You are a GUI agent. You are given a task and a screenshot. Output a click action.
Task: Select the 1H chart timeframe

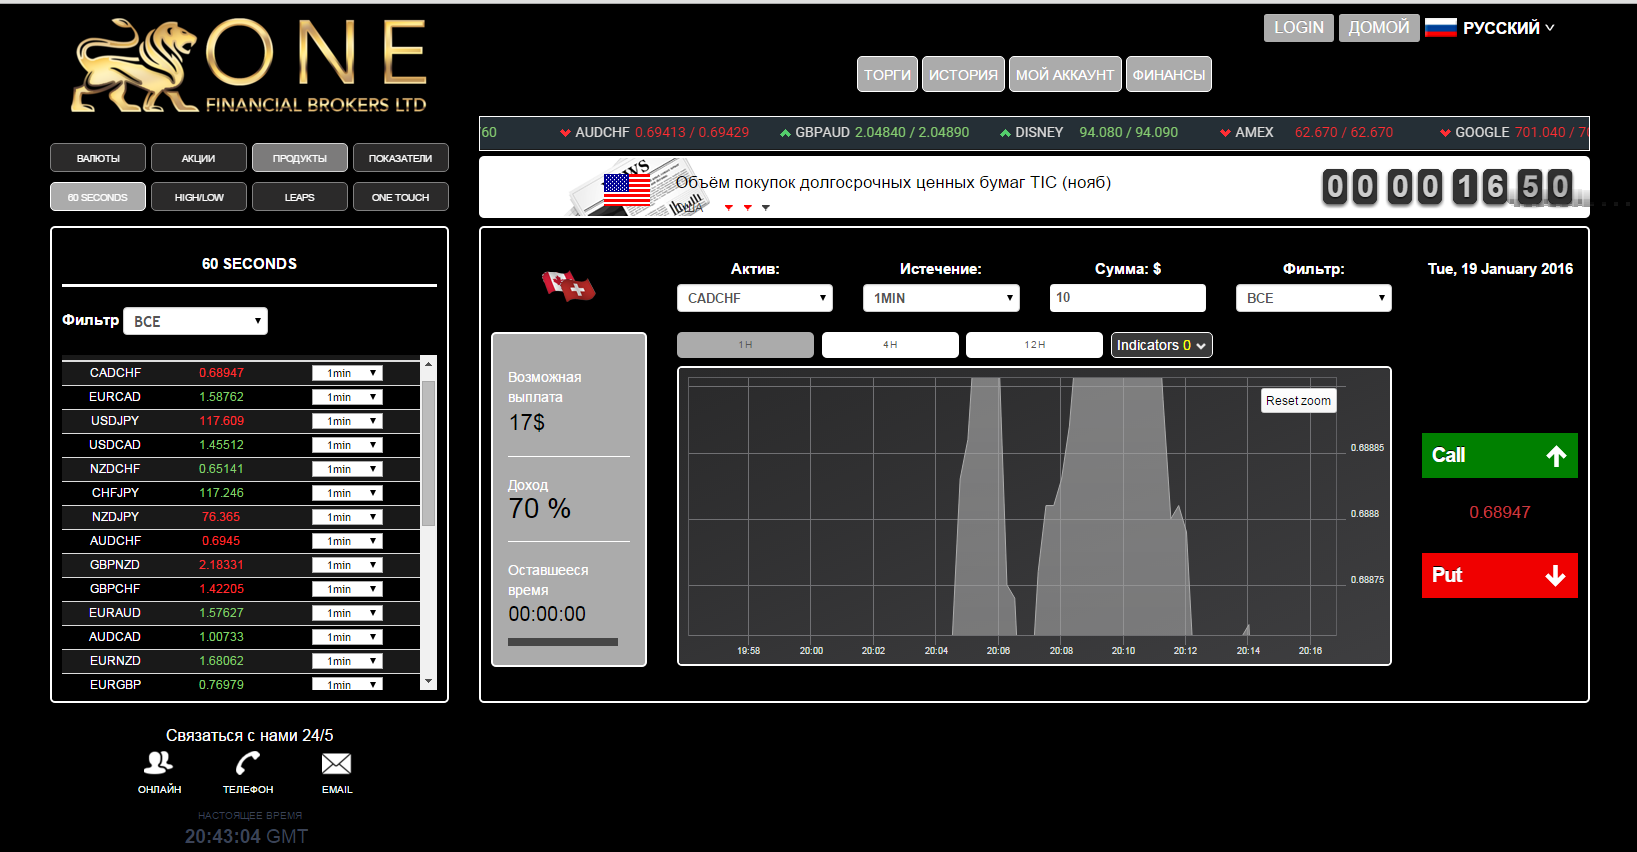coord(745,345)
